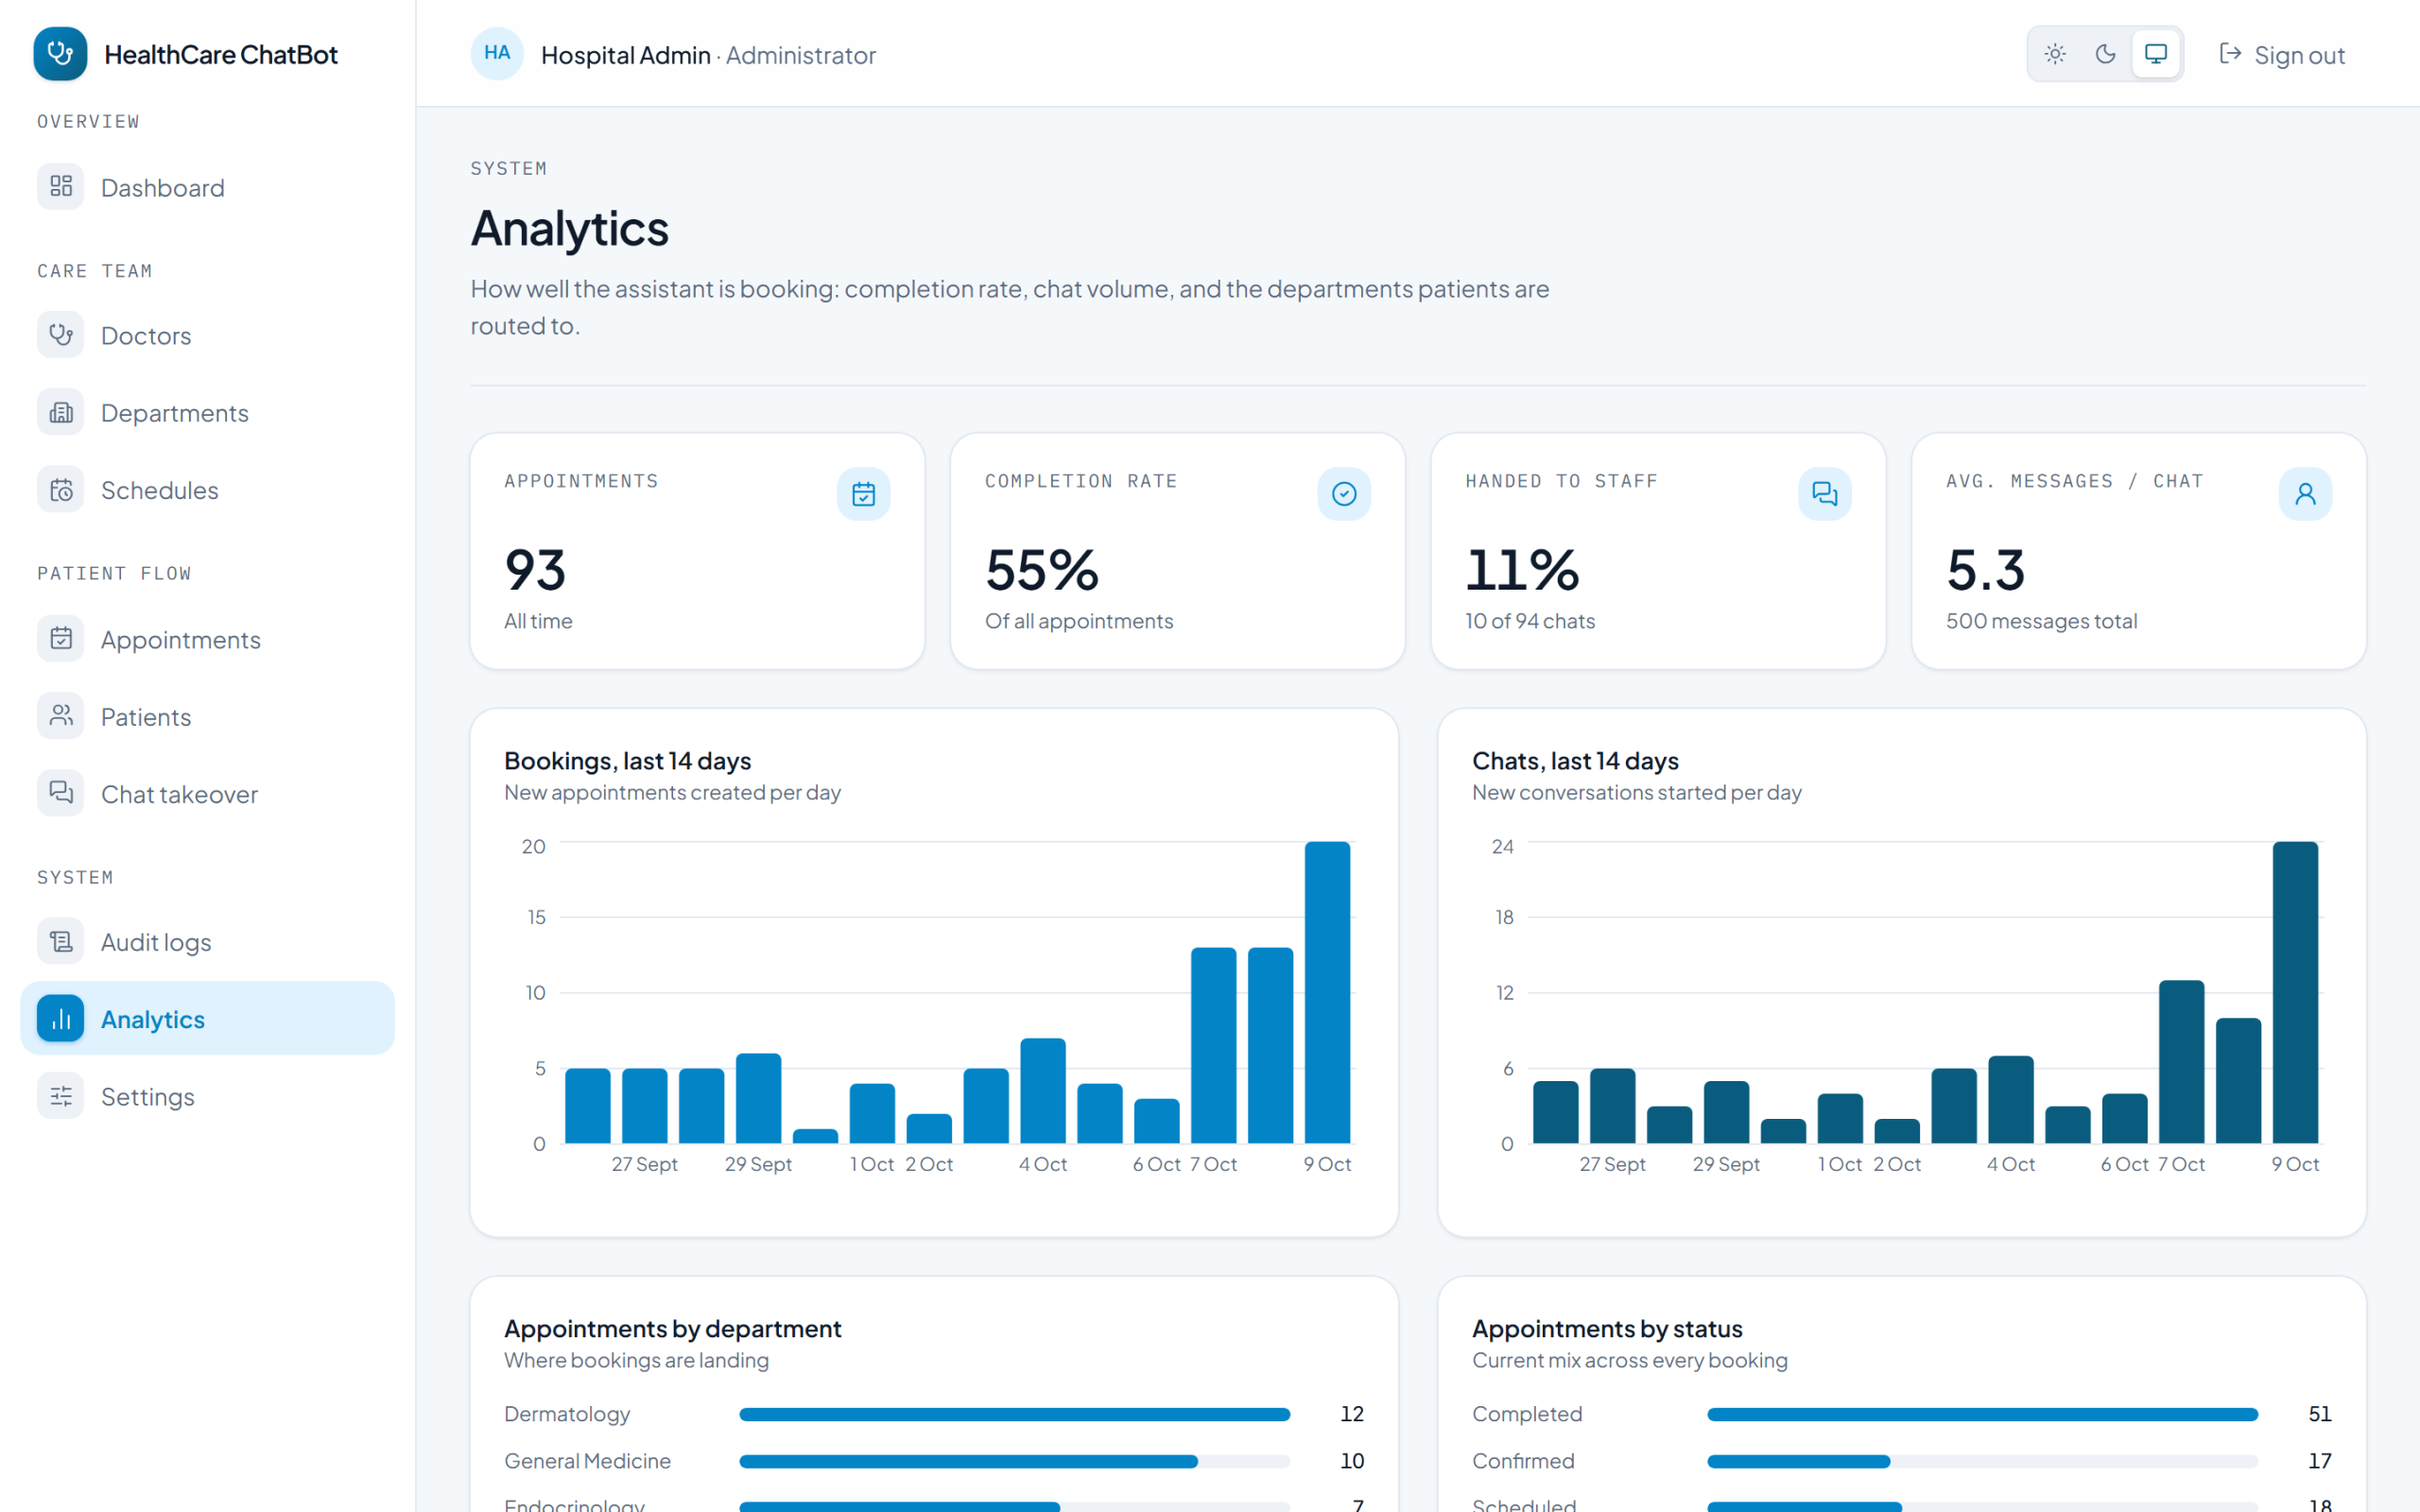
Task: Go to Audit logs
Action: 207,942
